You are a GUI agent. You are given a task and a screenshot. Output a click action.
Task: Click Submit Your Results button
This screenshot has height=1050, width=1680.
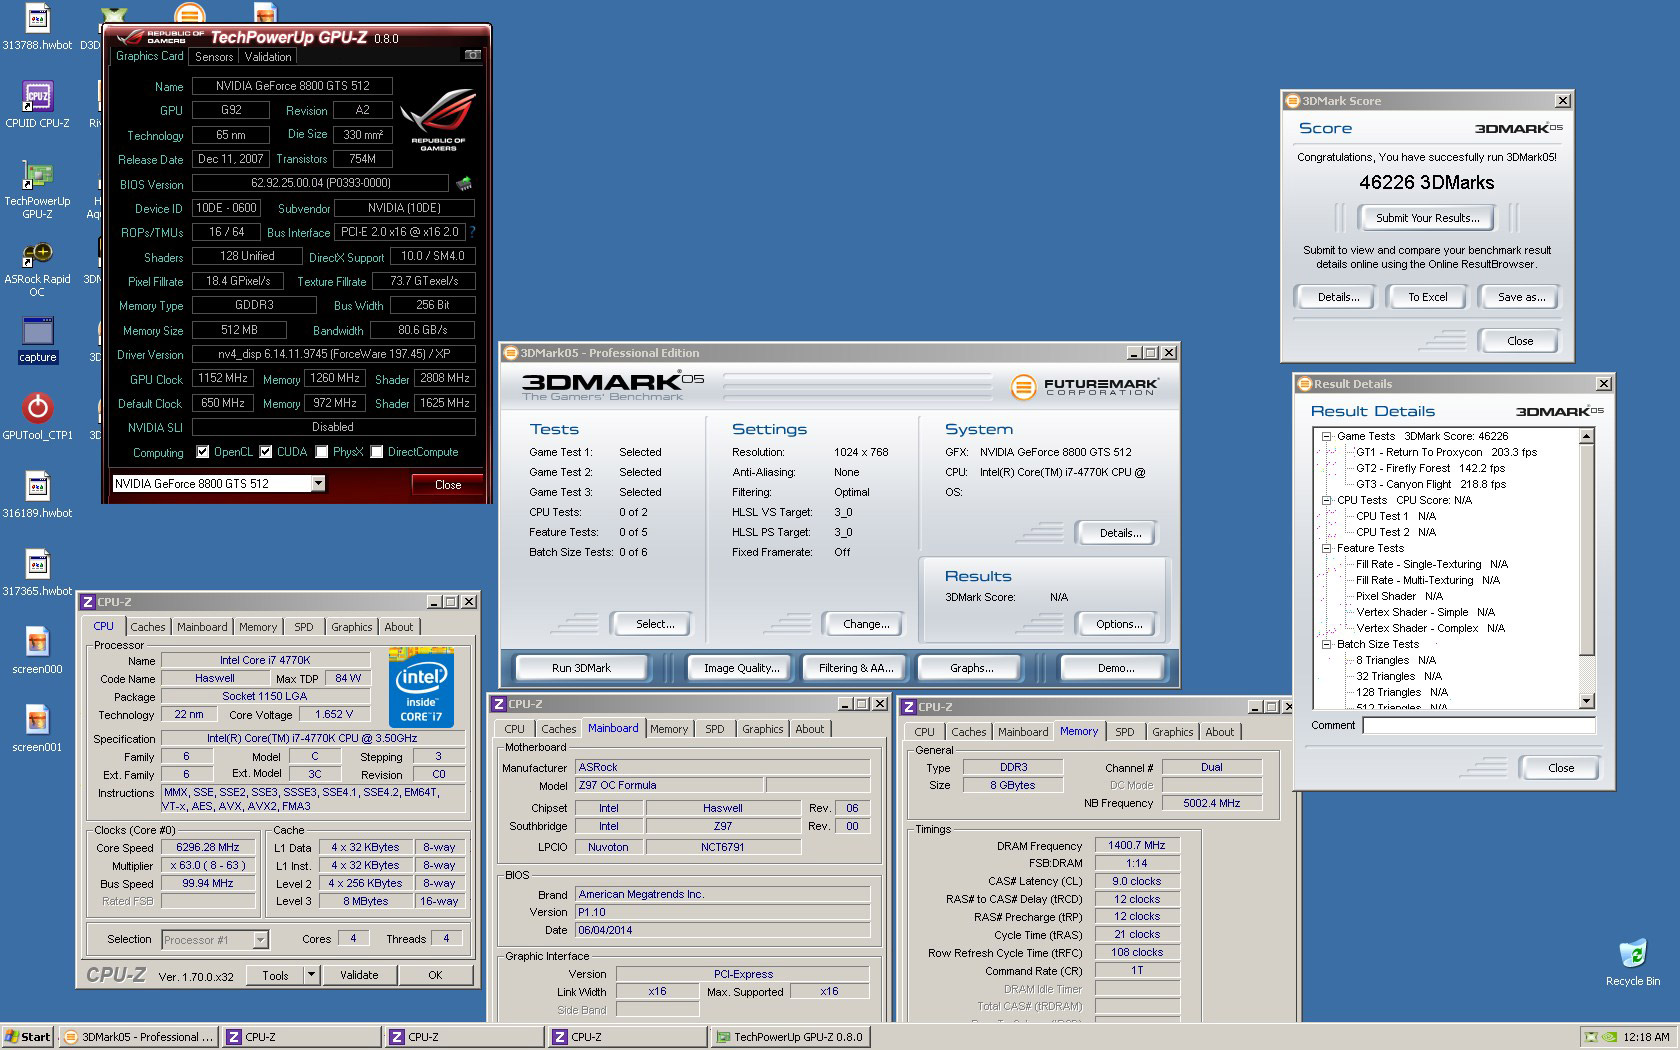(x=1426, y=218)
